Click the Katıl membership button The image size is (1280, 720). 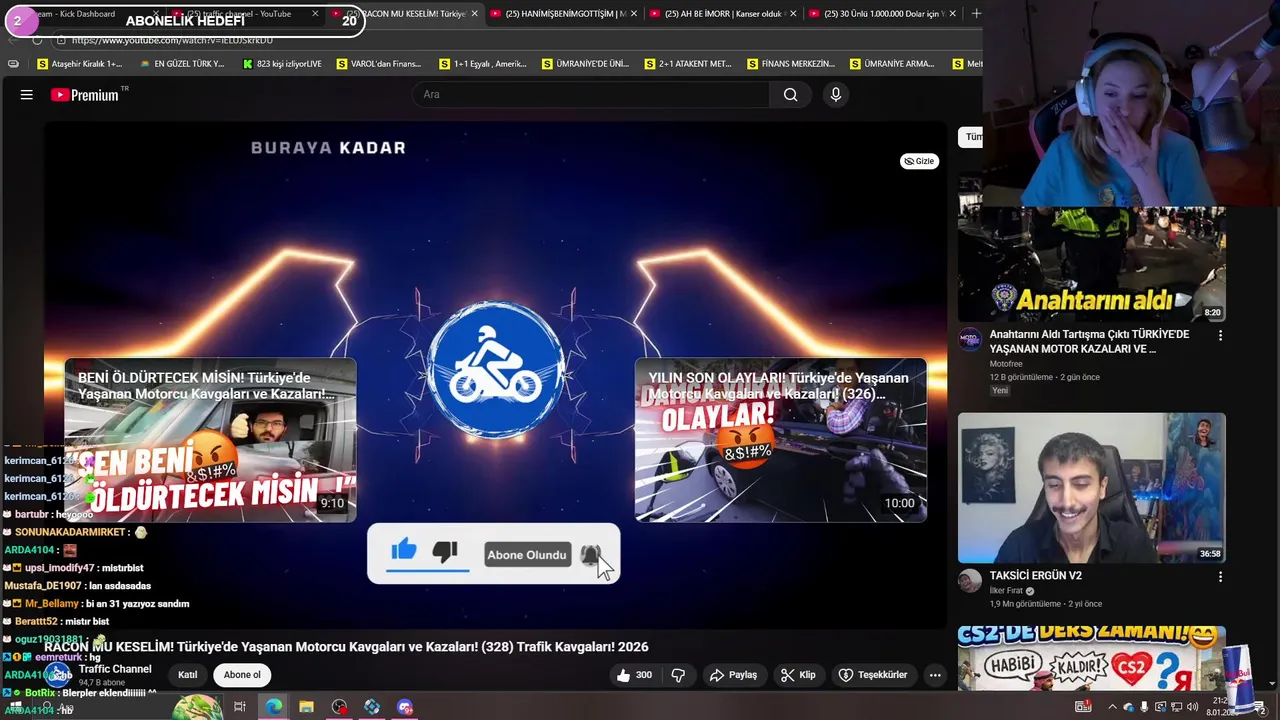pos(188,675)
